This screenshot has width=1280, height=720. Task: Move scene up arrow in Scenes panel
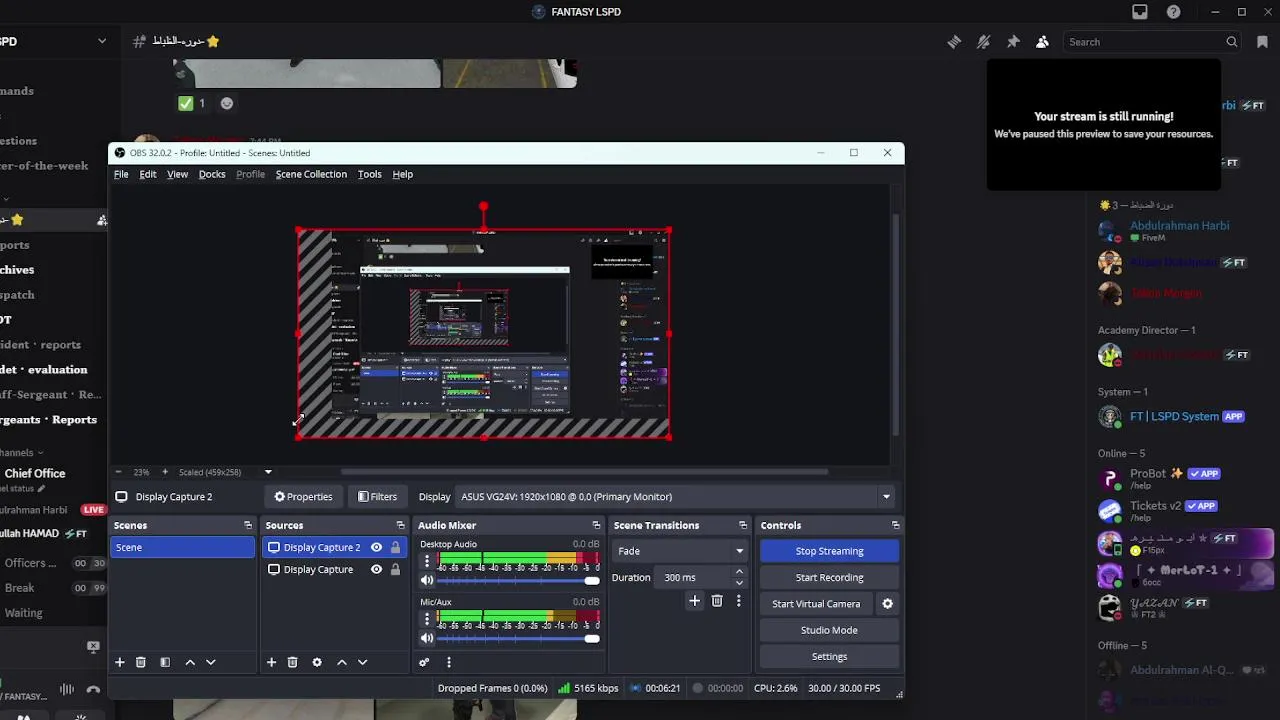point(190,662)
